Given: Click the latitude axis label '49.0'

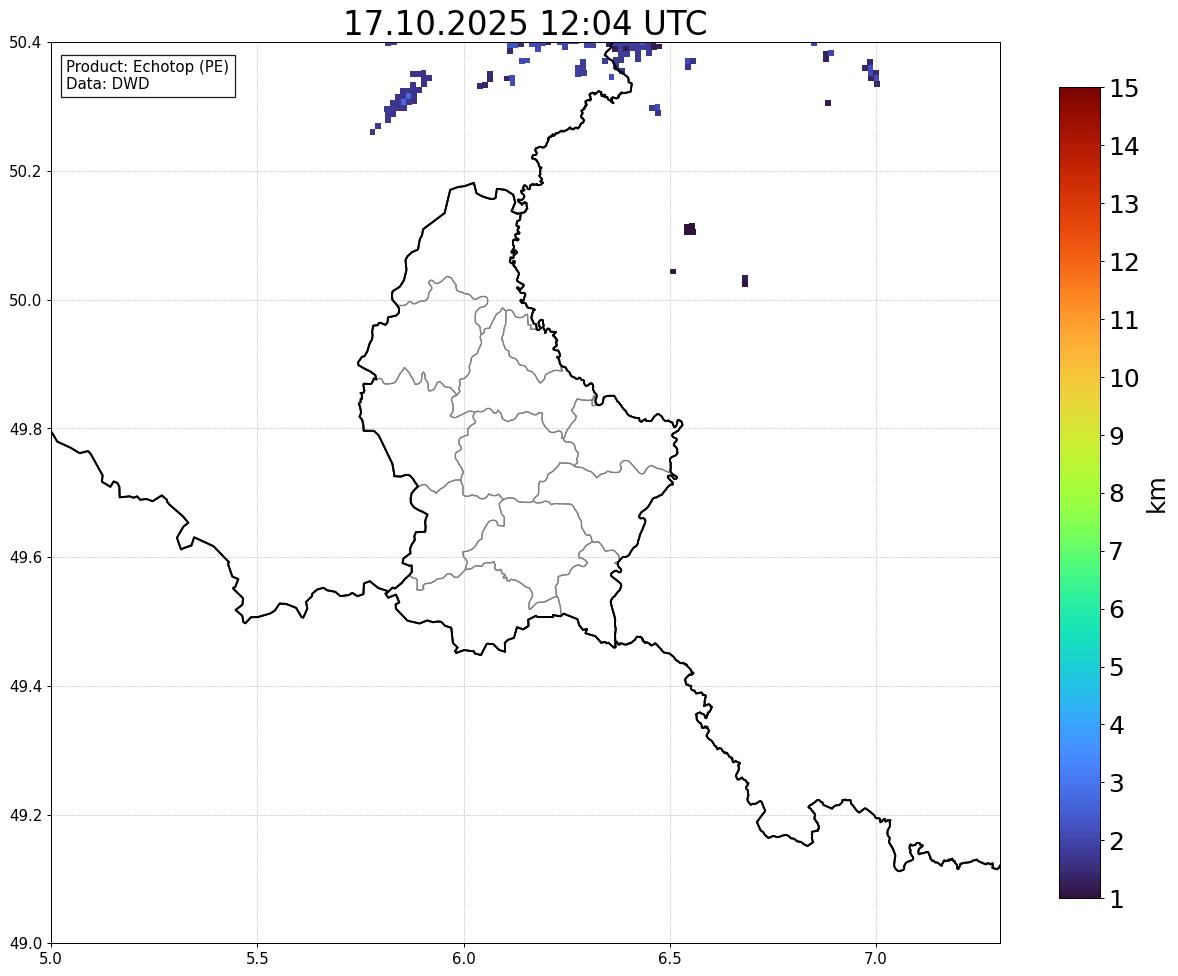Looking at the screenshot, I should coord(24,944).
